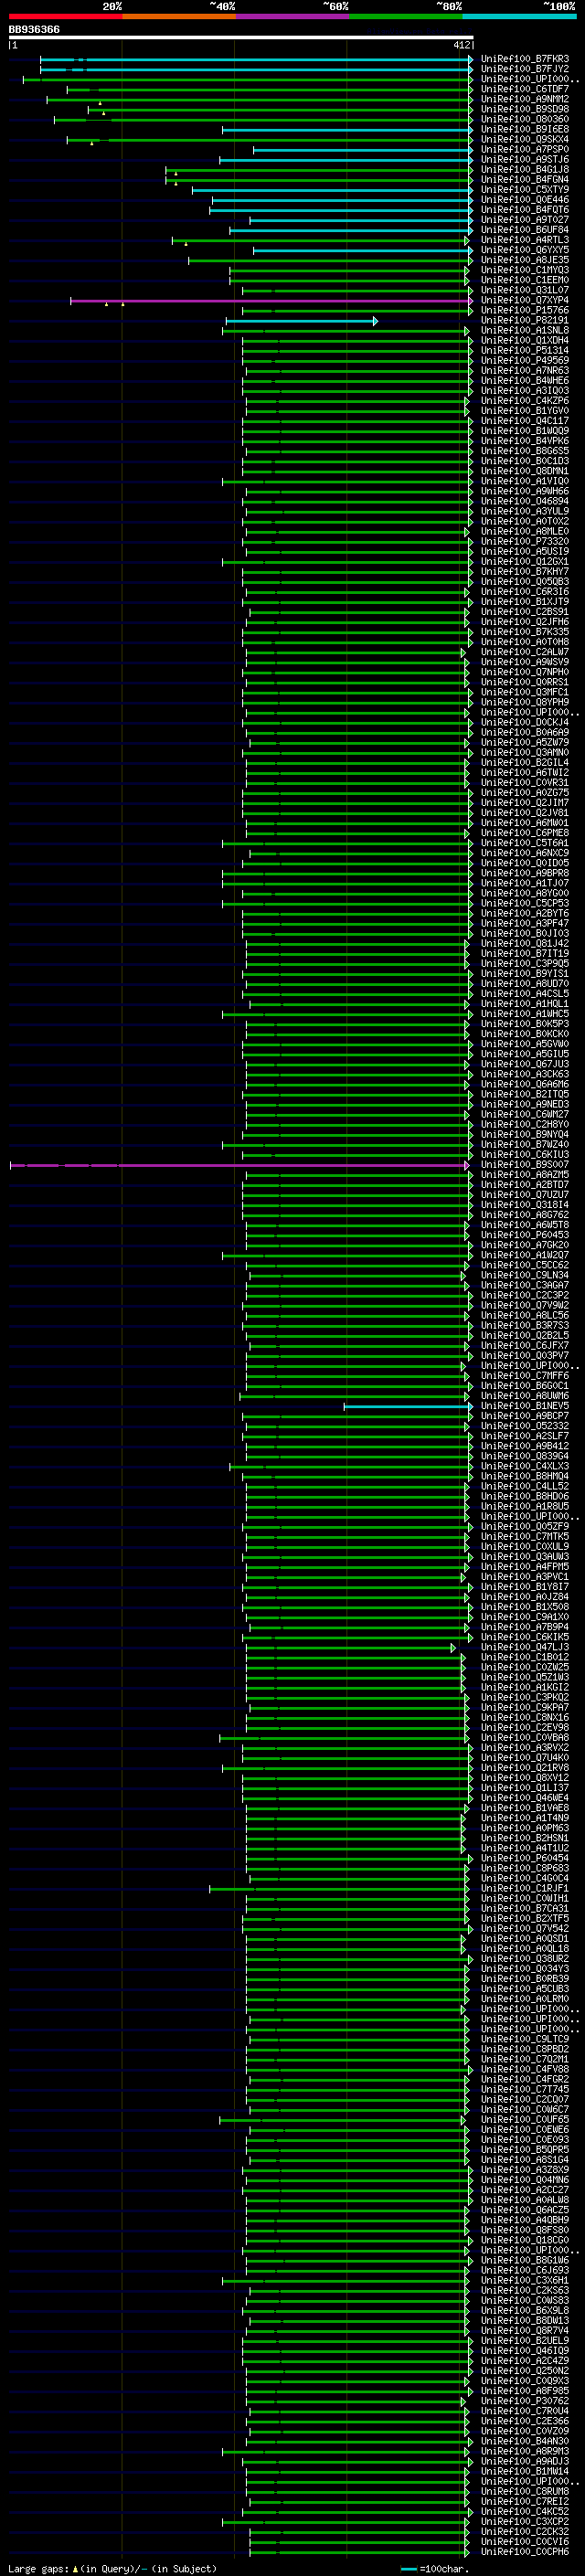Click the green alignment bar for A8R9M3
Image resolution: width=585 pixels, height=2576 pixels.
click(345, 2451)
